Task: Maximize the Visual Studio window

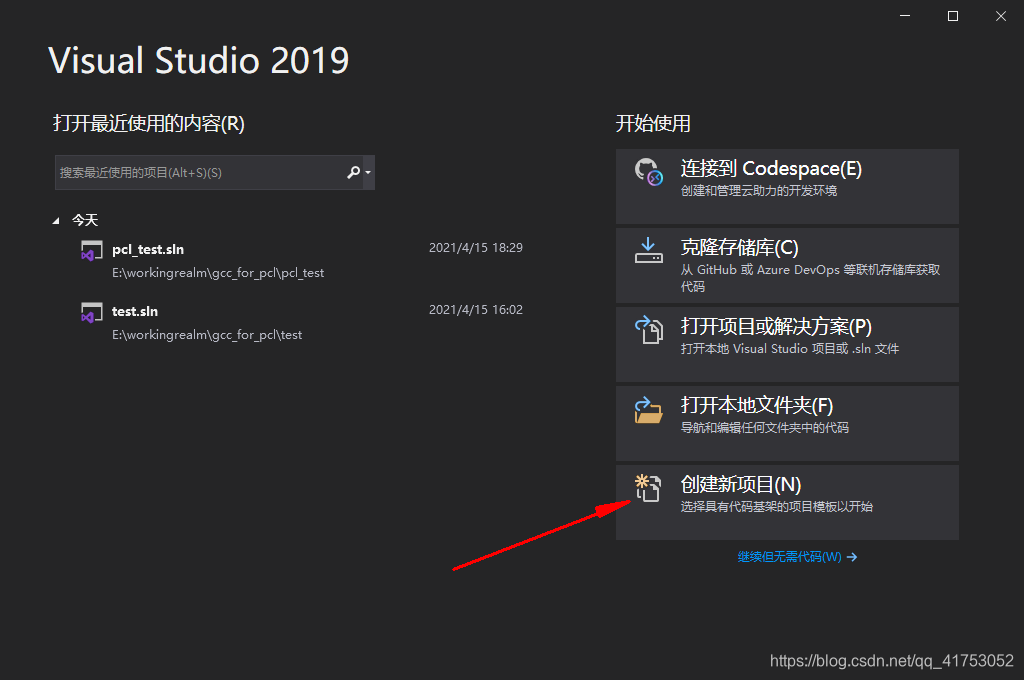Action: pyautogui.click(x=953, y=16)
